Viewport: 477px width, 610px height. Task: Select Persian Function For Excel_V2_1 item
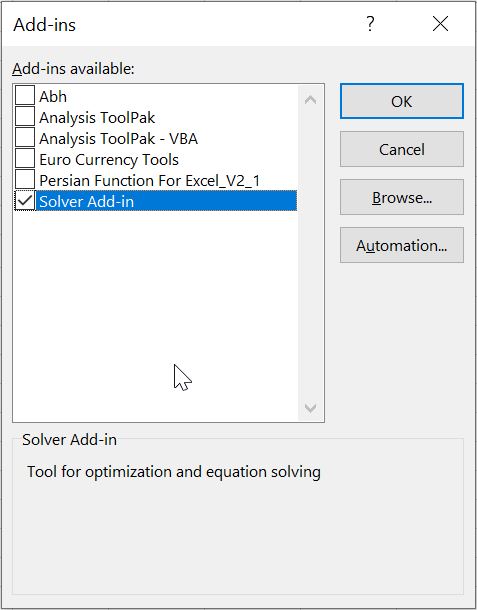point(149,181)
